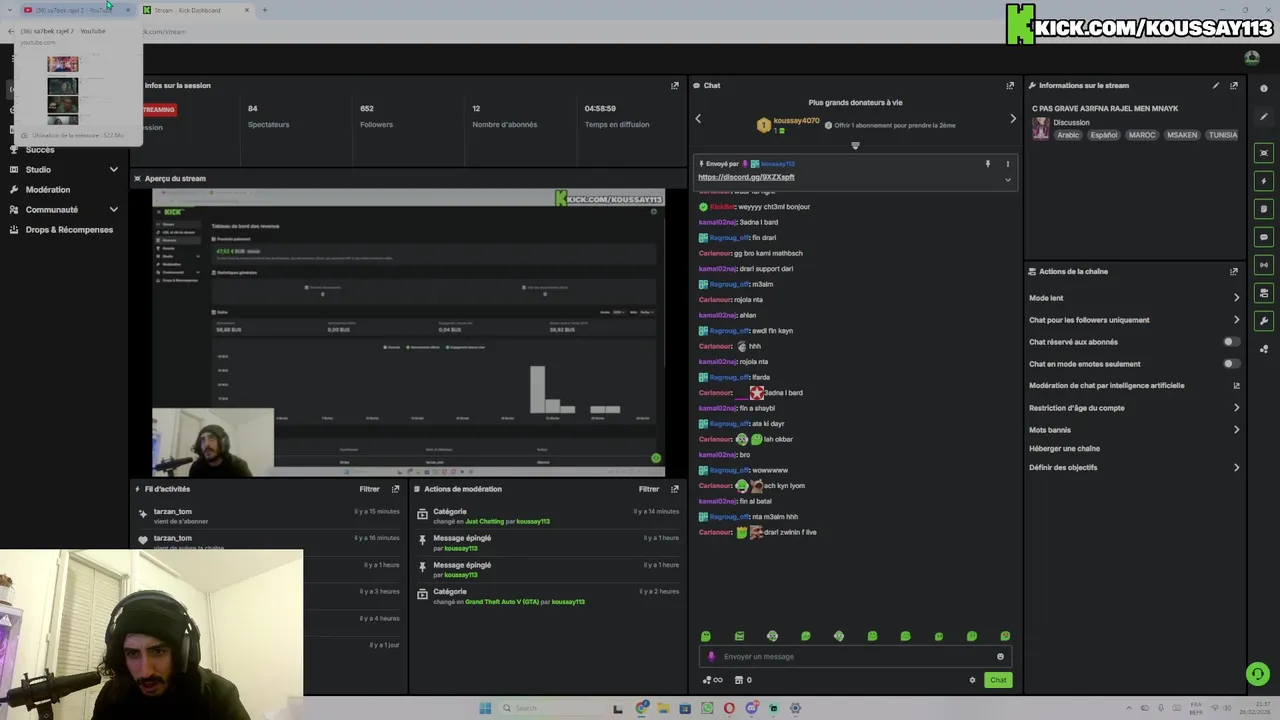1280x720 pixels.
Task: Open the chat shop icon
Action: tap(743, 680)
